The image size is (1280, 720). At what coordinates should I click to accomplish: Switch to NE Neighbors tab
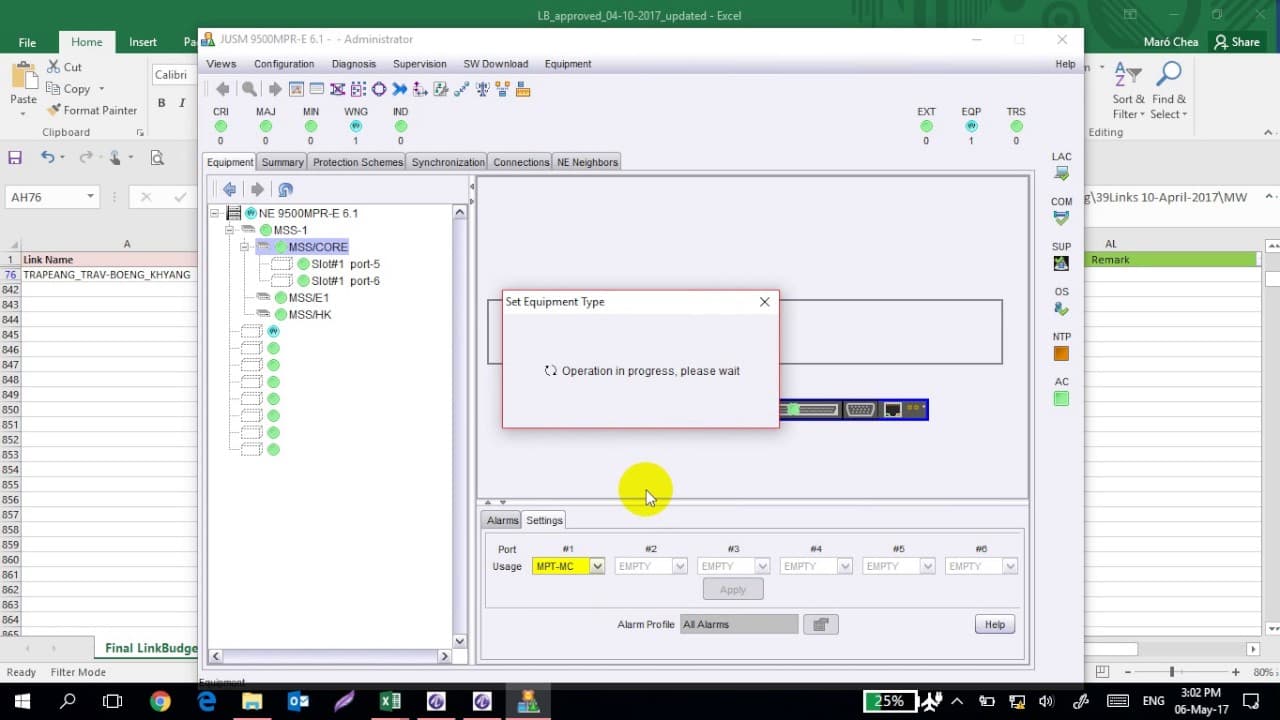[x=587, y=162]
